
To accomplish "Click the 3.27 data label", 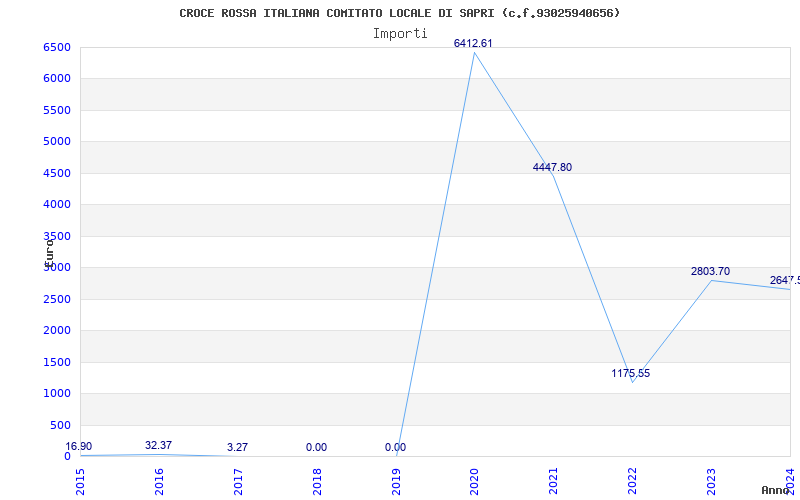I will click(x=237, y=447).
